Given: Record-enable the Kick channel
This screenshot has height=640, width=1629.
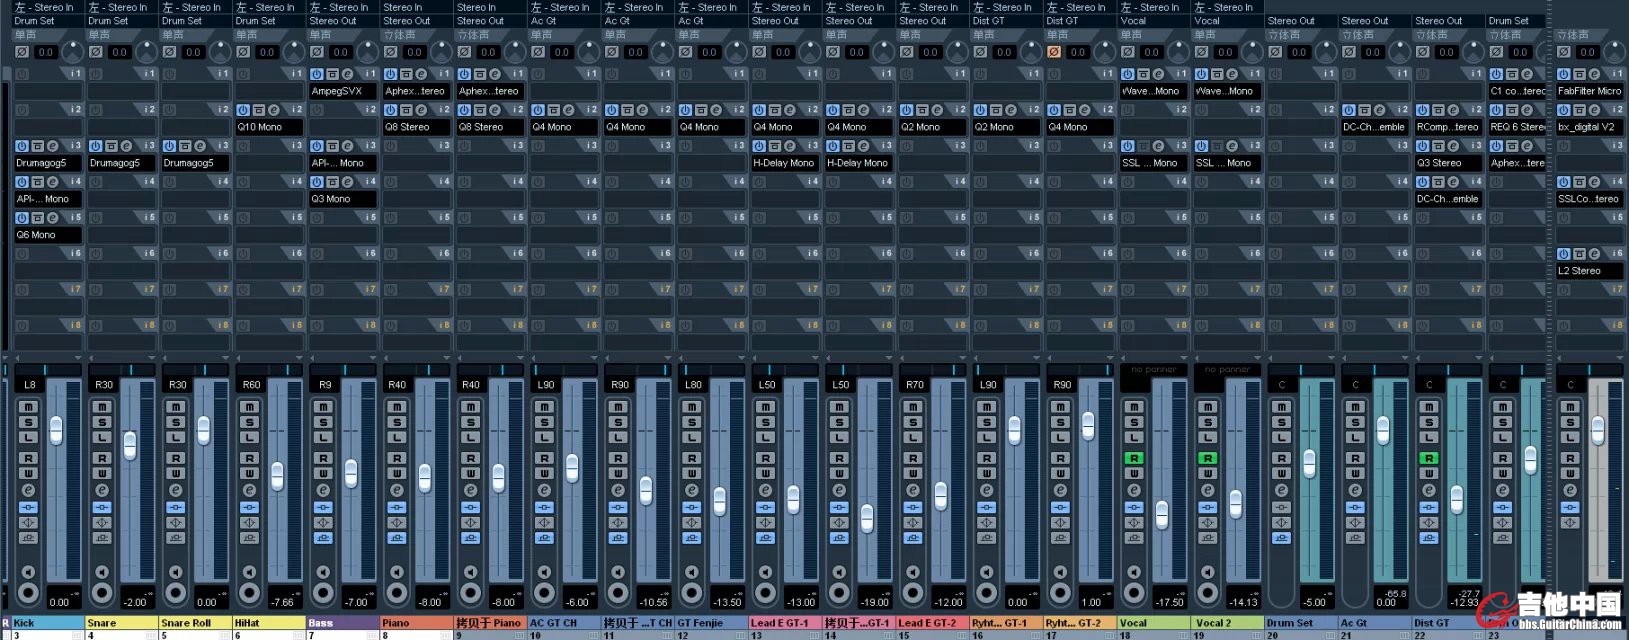Looking at the screenshot, I should (x=28, y=593).
